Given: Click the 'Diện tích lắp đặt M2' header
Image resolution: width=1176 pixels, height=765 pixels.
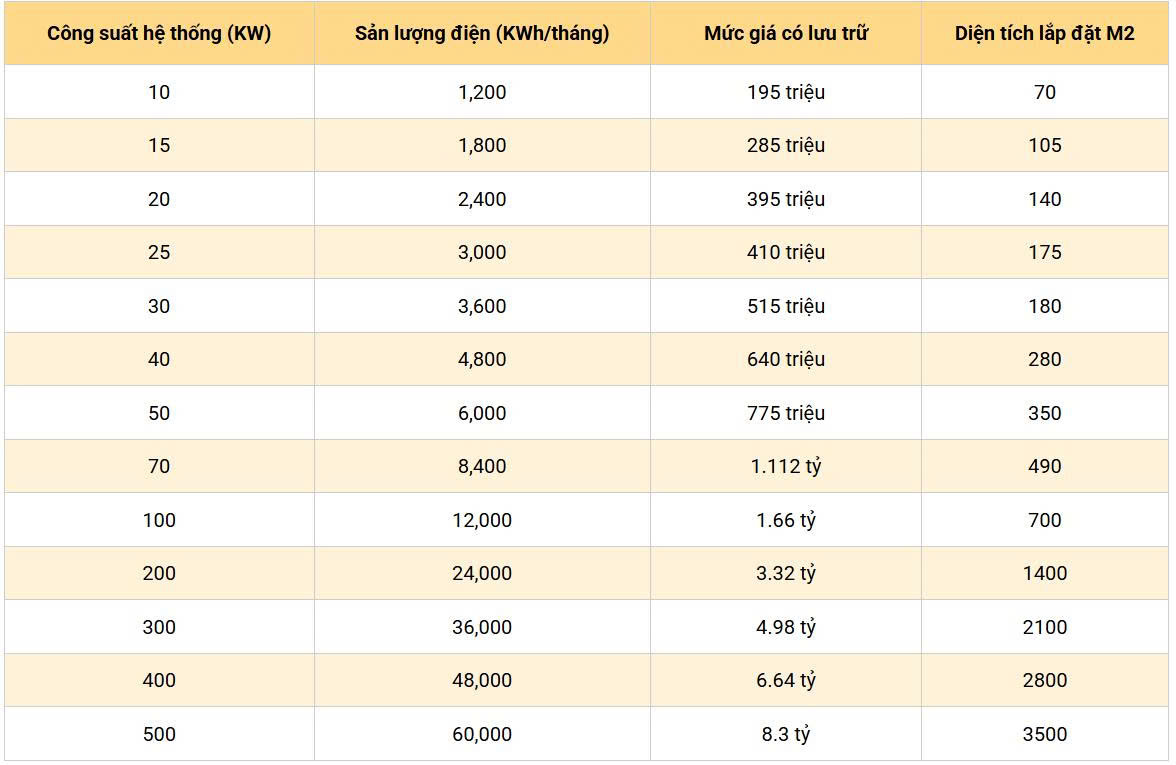Looking at the screenshot, I should tap(1044, 33).
